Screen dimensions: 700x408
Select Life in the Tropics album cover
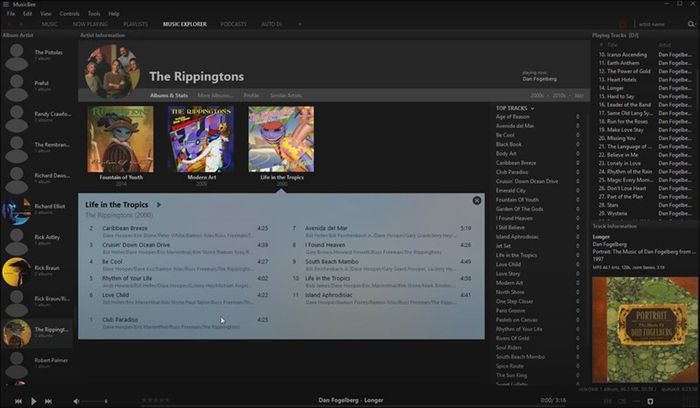pyautogui.click(x=281, y=139)
